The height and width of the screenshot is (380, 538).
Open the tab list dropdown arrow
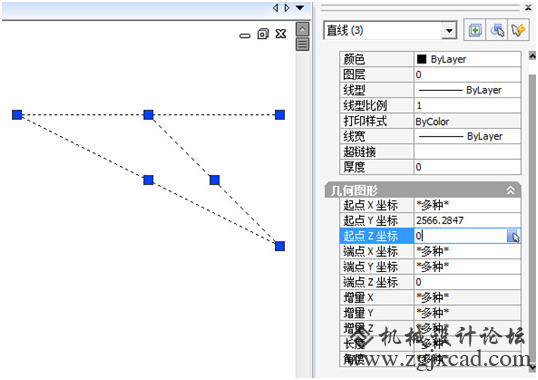coord(300,8)
